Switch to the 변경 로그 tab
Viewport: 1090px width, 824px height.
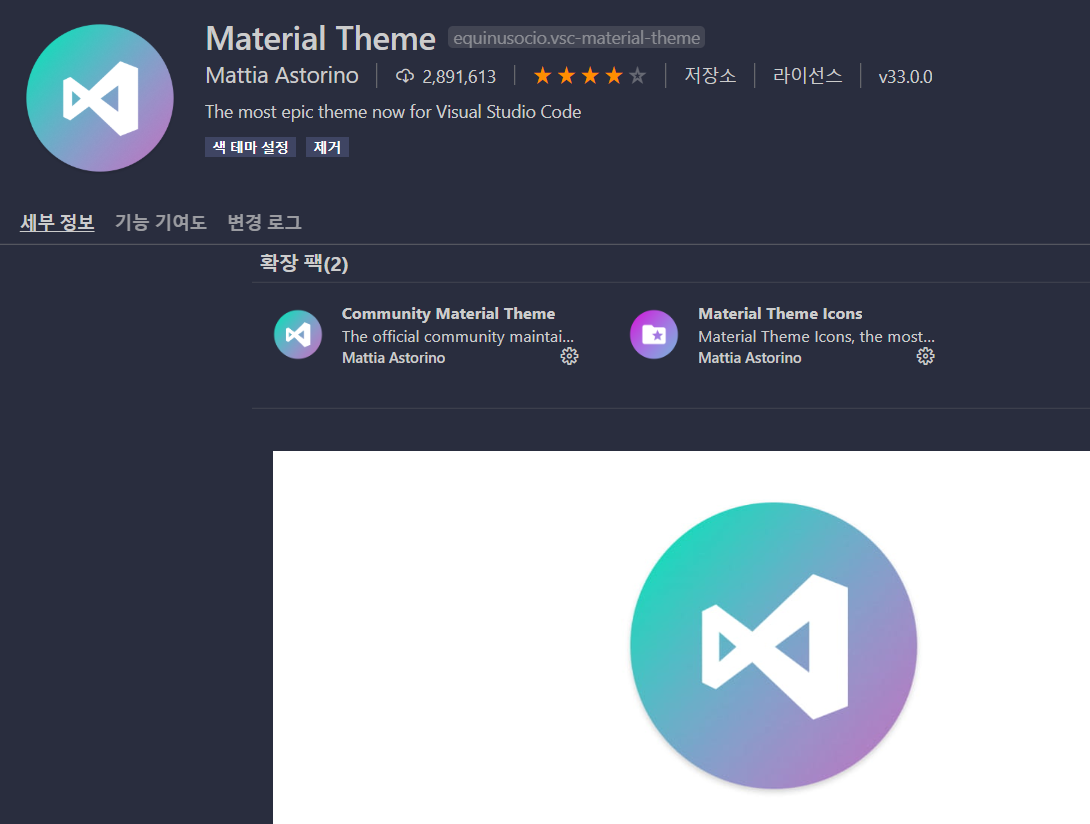coord(264,223)
